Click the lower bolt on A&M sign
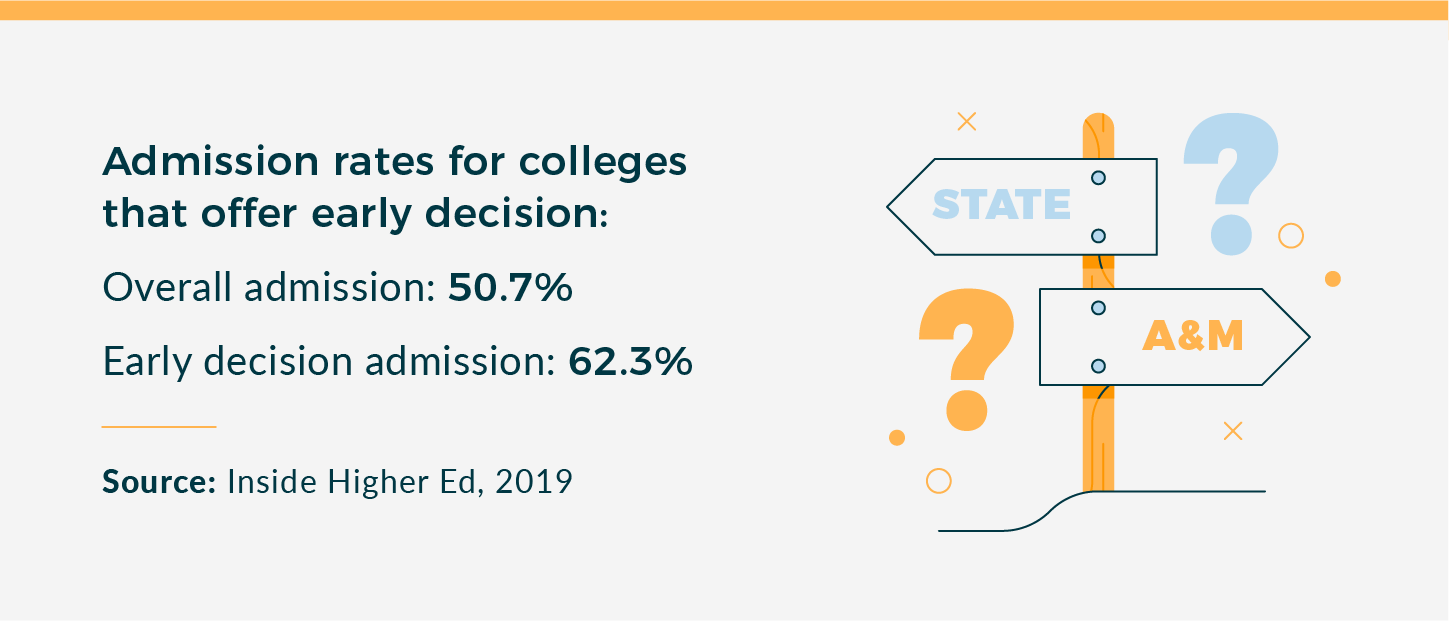Image resolution: width=1449 pixels, height=621 pixels. 1098,366
